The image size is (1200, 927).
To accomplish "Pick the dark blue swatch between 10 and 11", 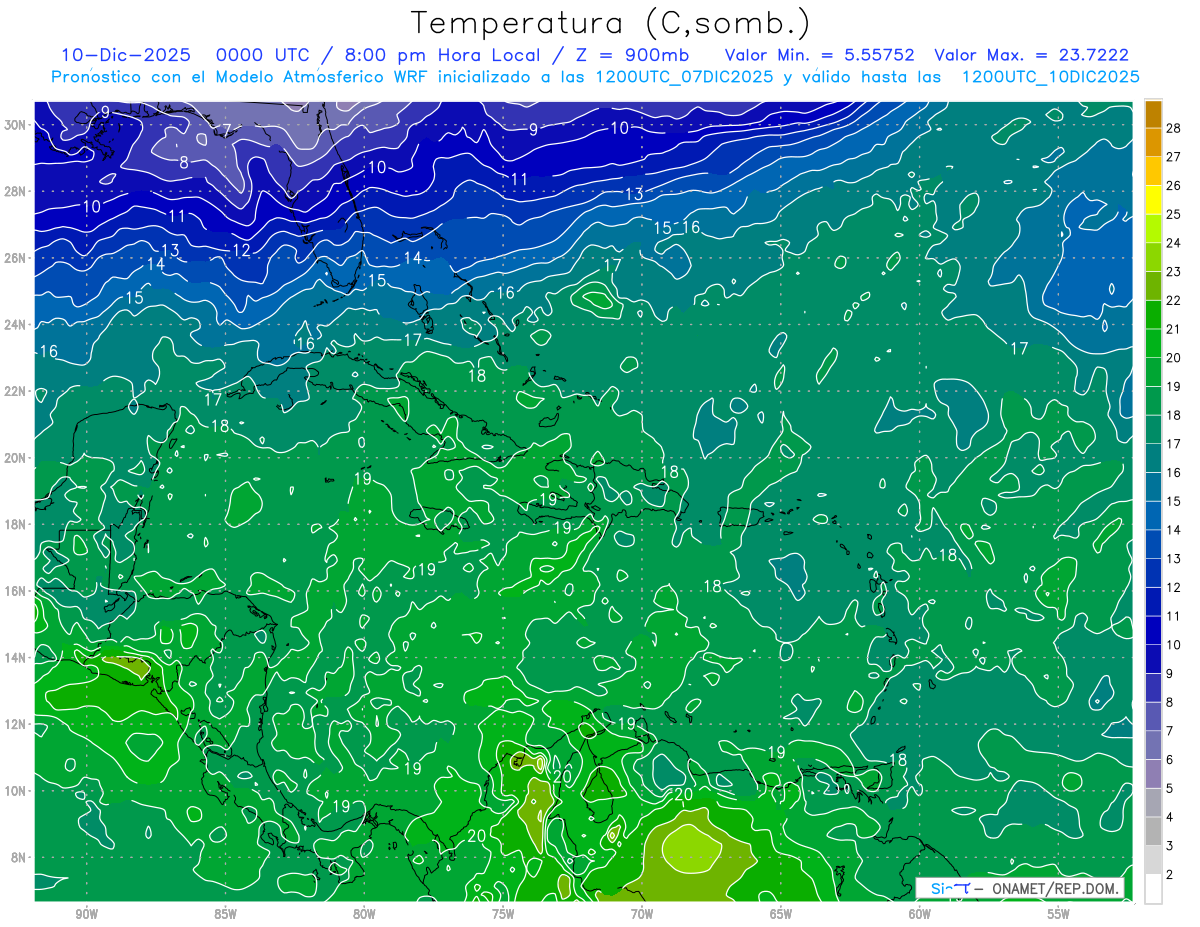I will pyautogui.click(x=1154, y=630).
